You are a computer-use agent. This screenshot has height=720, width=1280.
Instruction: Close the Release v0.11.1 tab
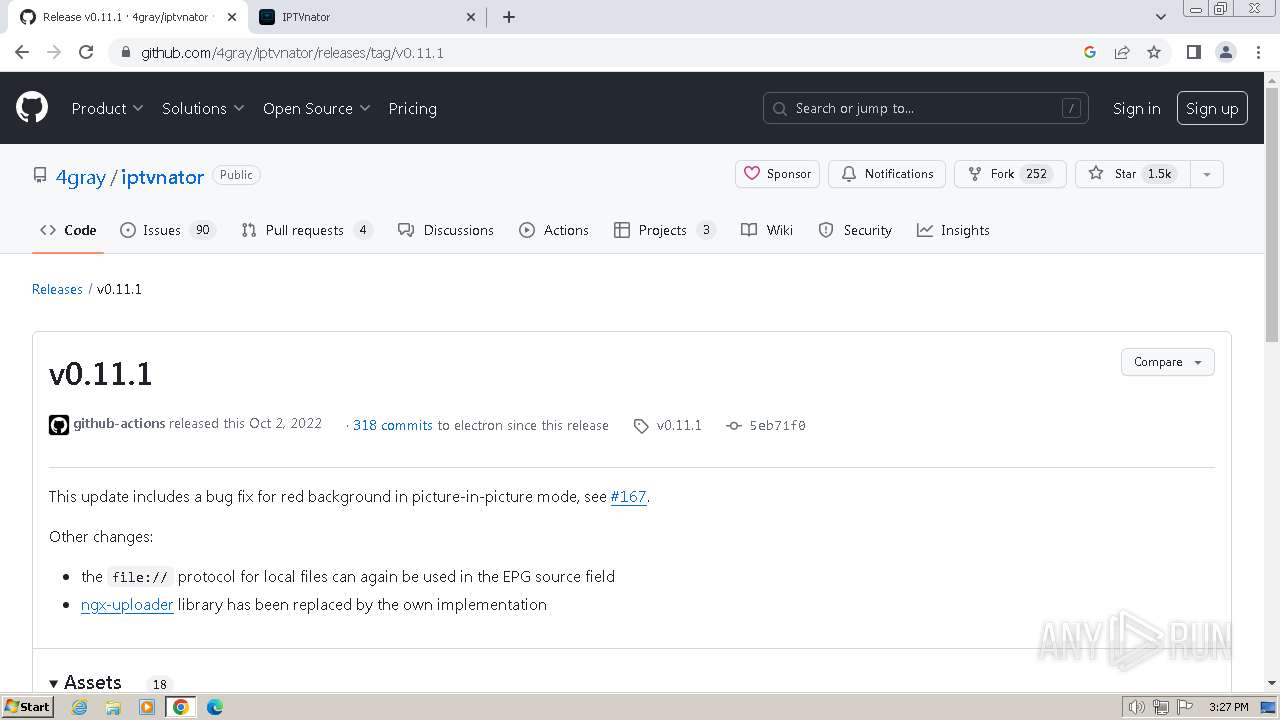click(x=232, y=17)
